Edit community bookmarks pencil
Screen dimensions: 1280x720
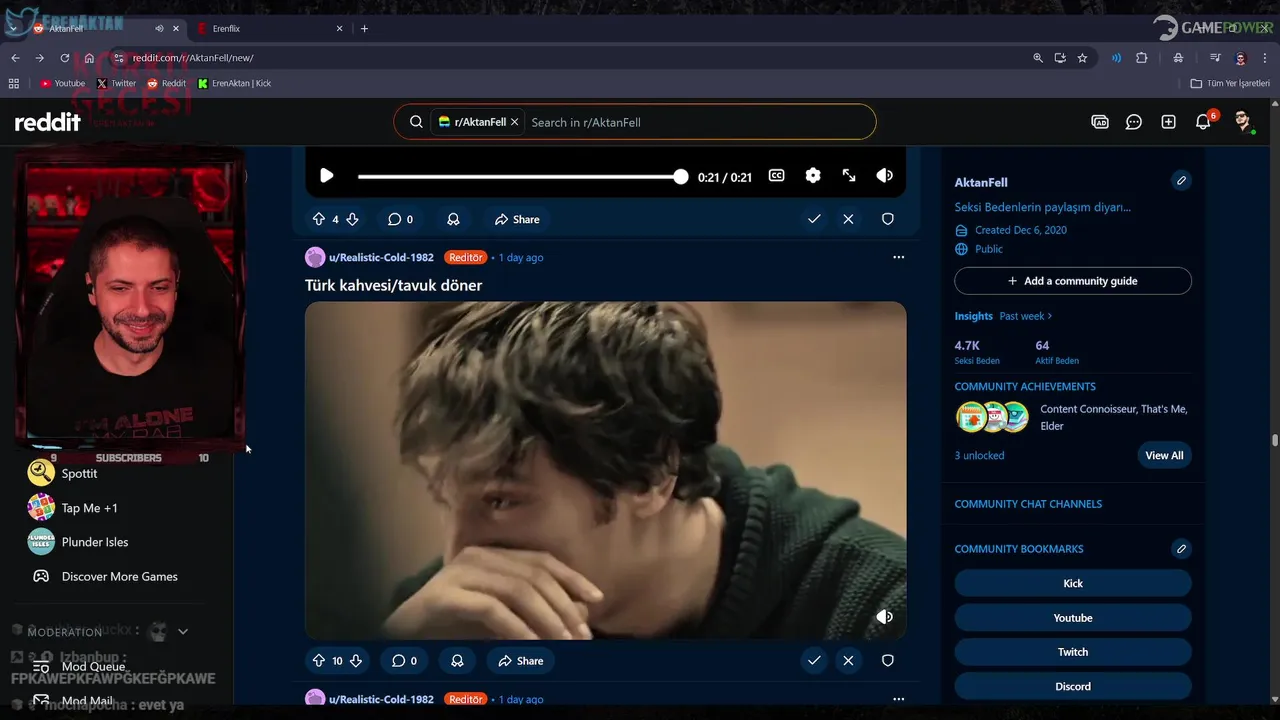pos(1181,549)
